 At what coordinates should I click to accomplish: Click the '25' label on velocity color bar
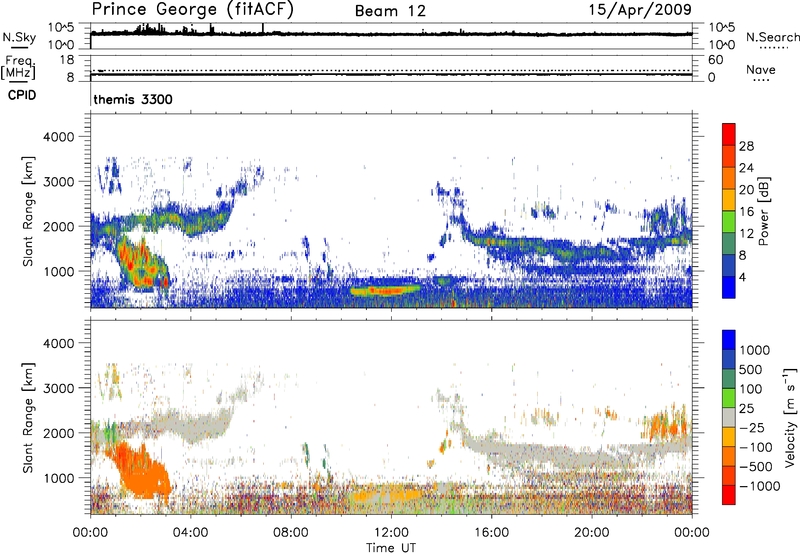[x=746, y=408]
